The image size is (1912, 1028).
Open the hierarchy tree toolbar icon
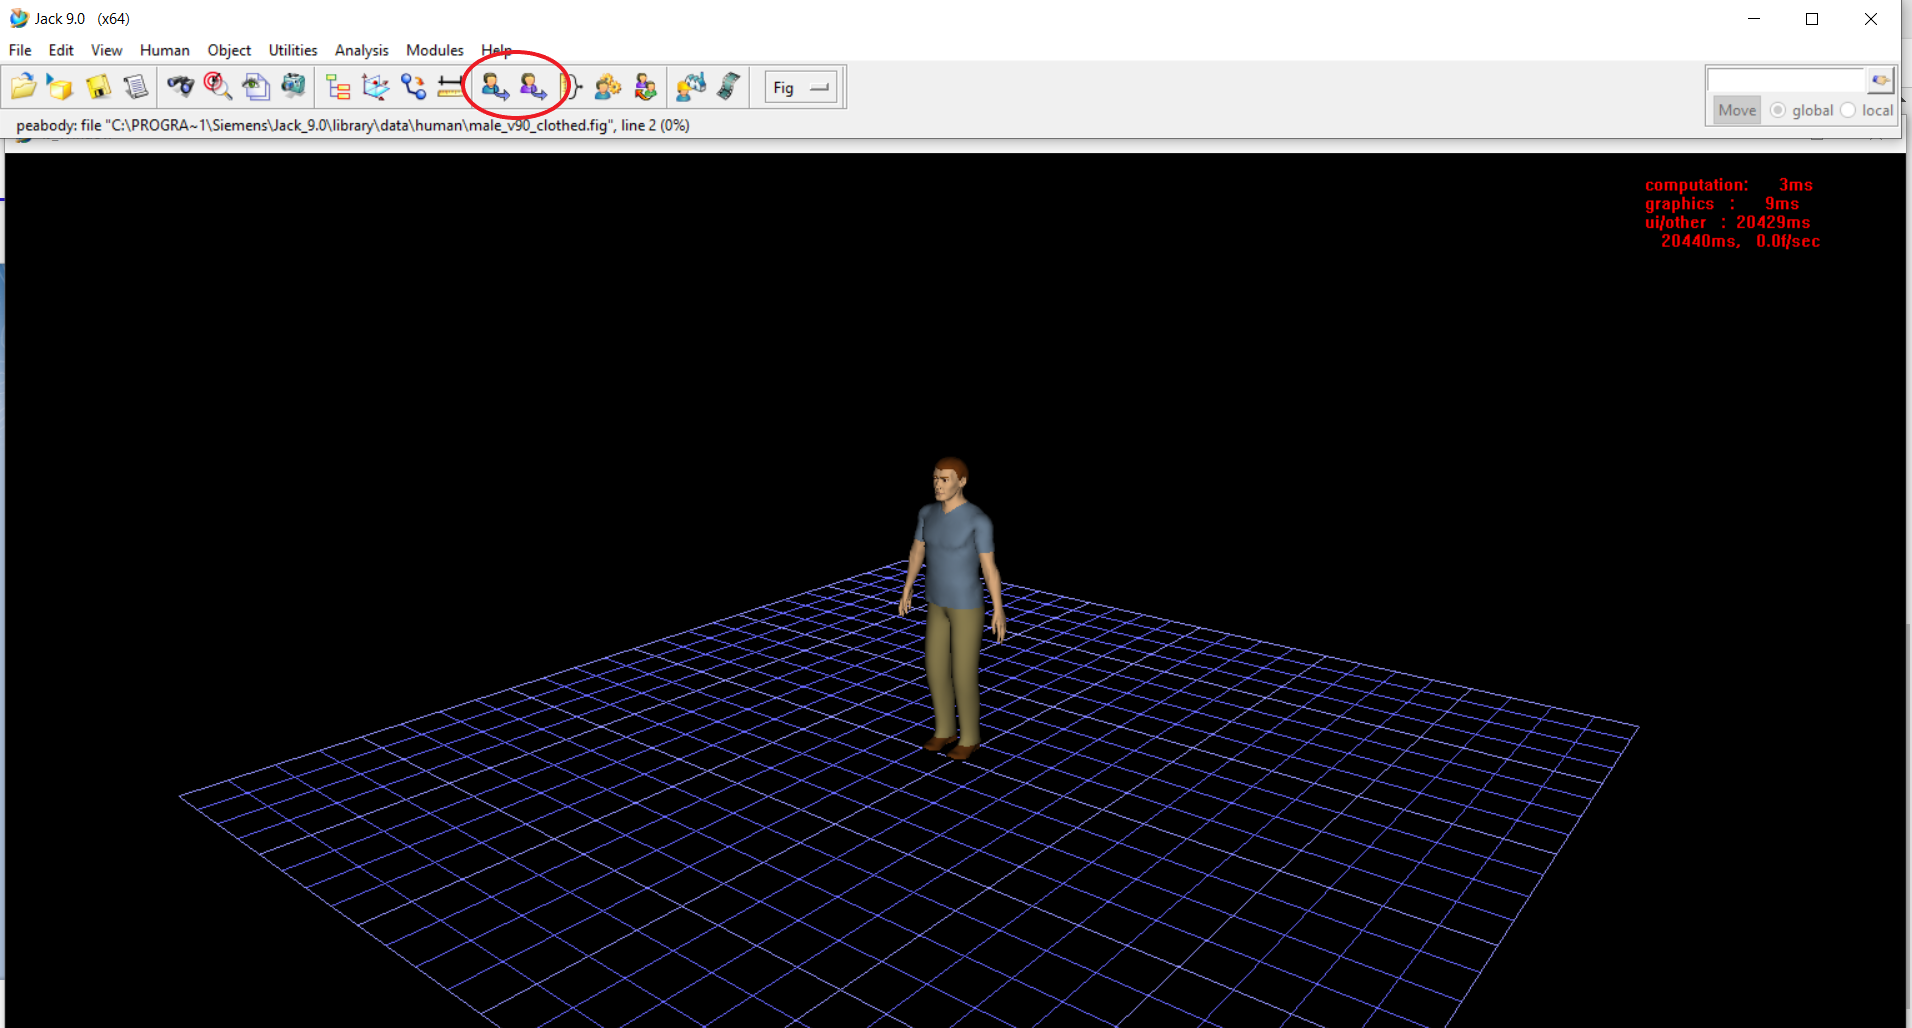coord(338,87)
